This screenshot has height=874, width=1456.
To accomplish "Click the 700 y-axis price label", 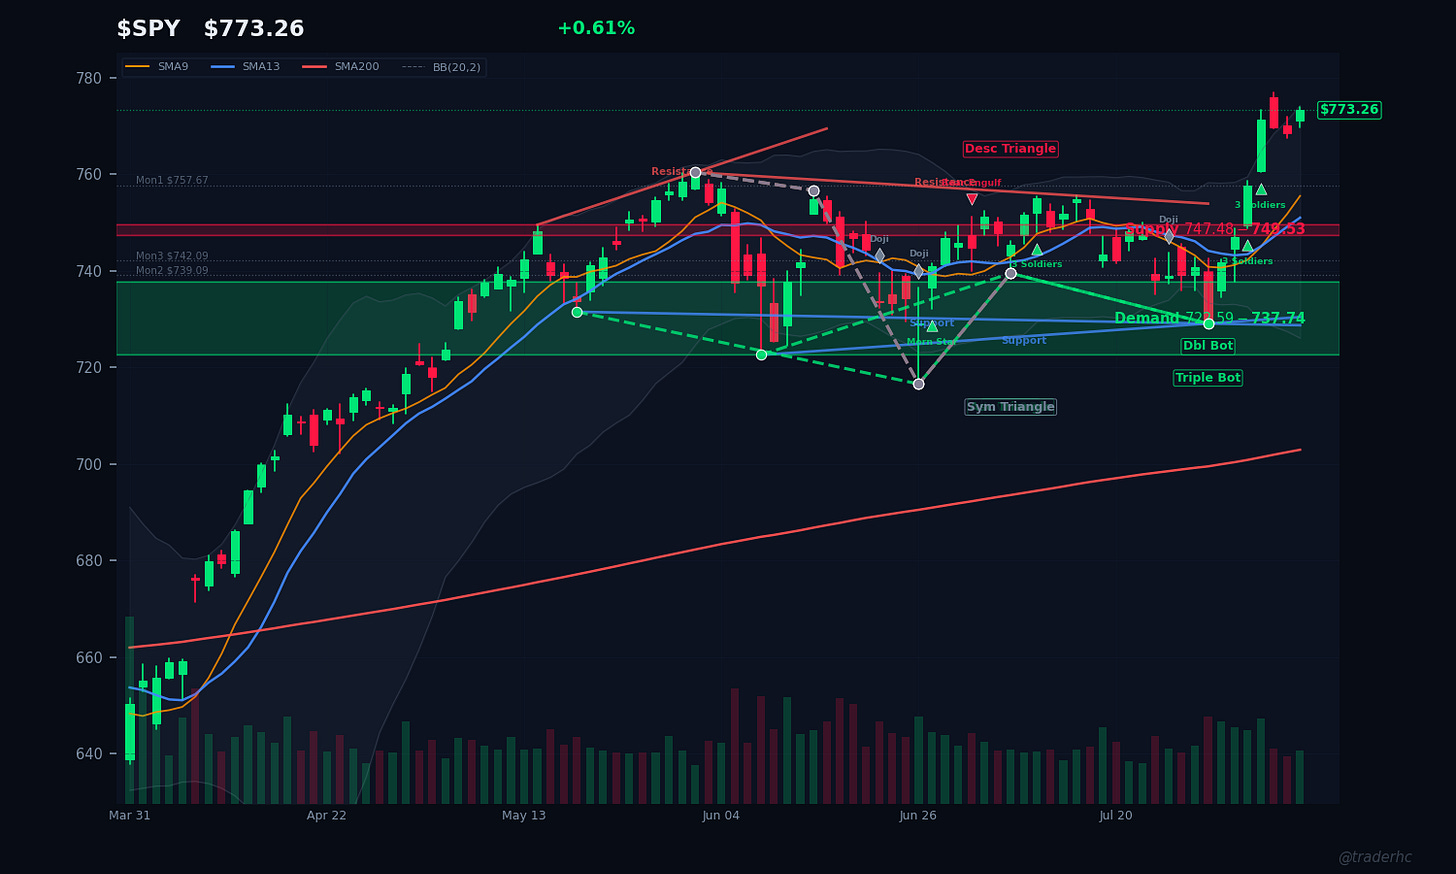I will click(x=89, y=464).
